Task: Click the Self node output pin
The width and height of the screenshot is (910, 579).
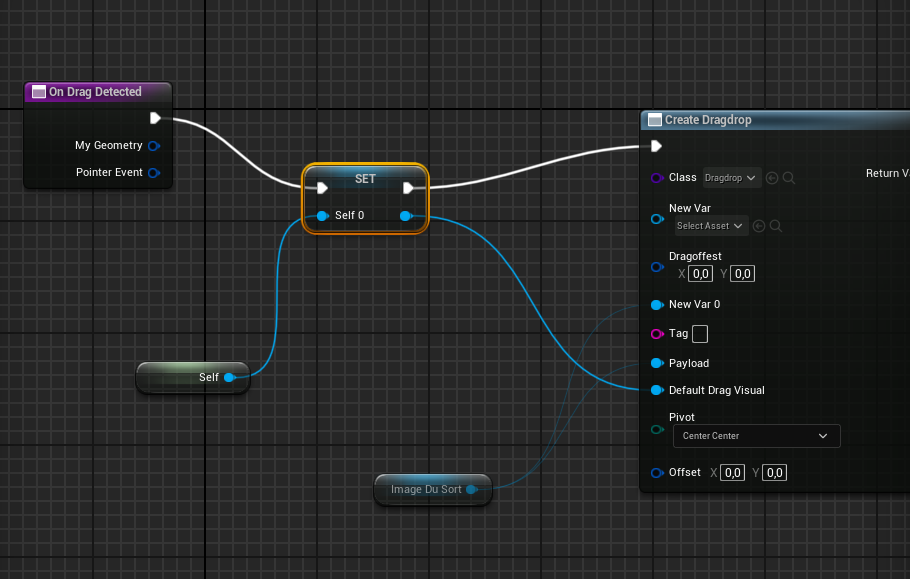Action: tap(229, 378)
